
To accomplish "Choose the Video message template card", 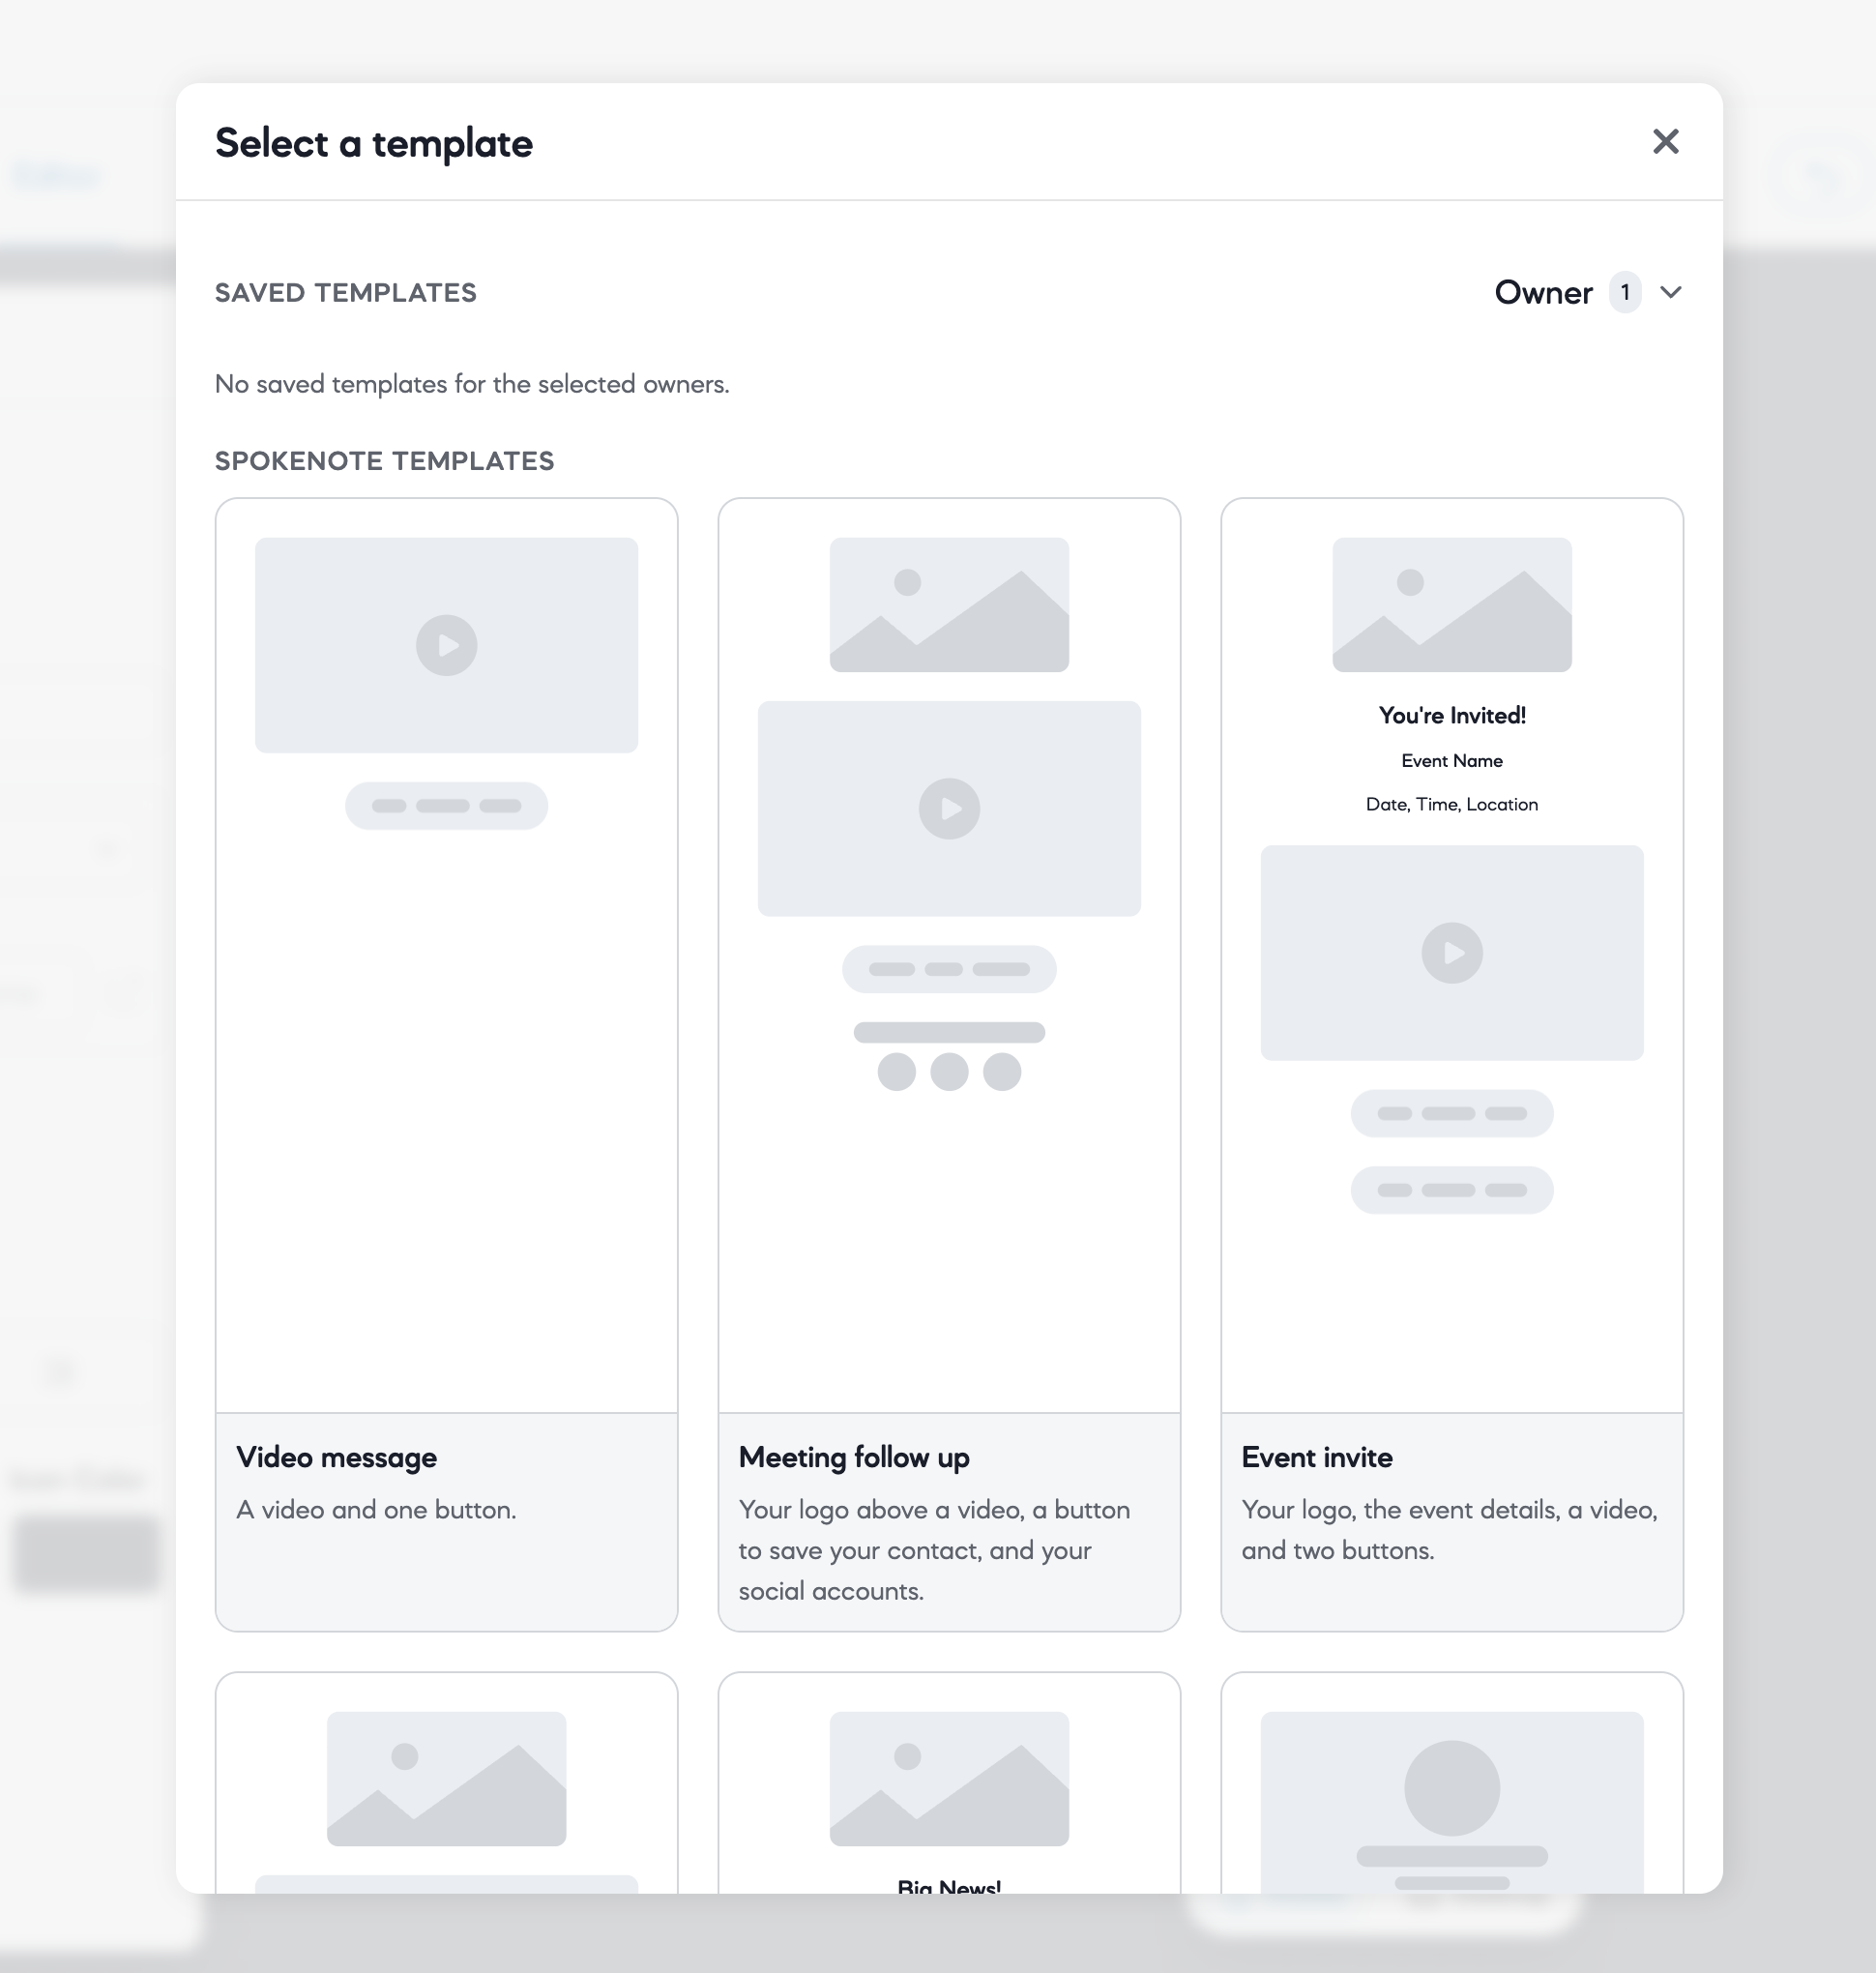I will 446,1064.
